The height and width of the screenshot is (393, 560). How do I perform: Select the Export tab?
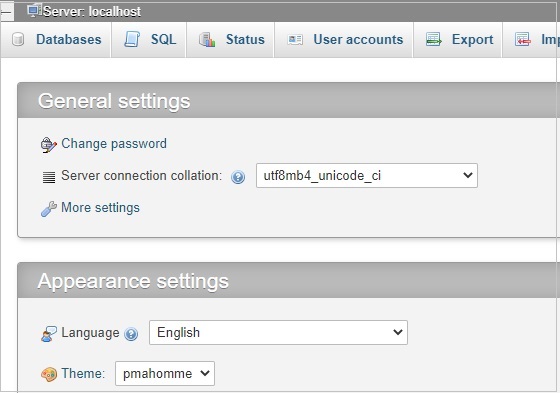tap(458, 39)
